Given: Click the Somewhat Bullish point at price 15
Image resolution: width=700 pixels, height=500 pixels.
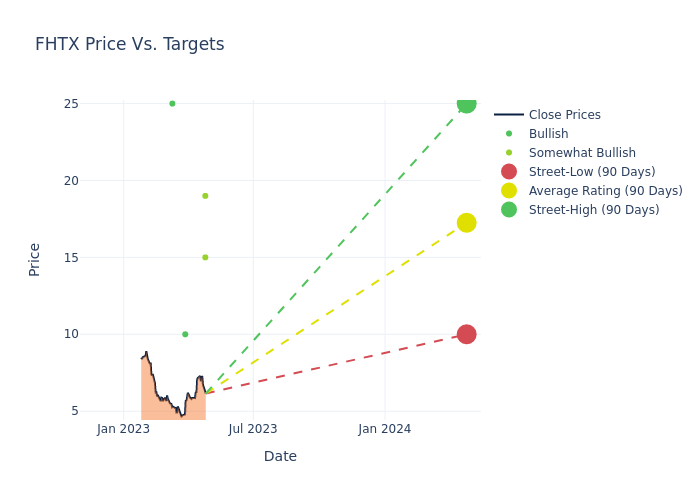Looking at the screenshot, I should pyautogui.click(x=205, y=257).
